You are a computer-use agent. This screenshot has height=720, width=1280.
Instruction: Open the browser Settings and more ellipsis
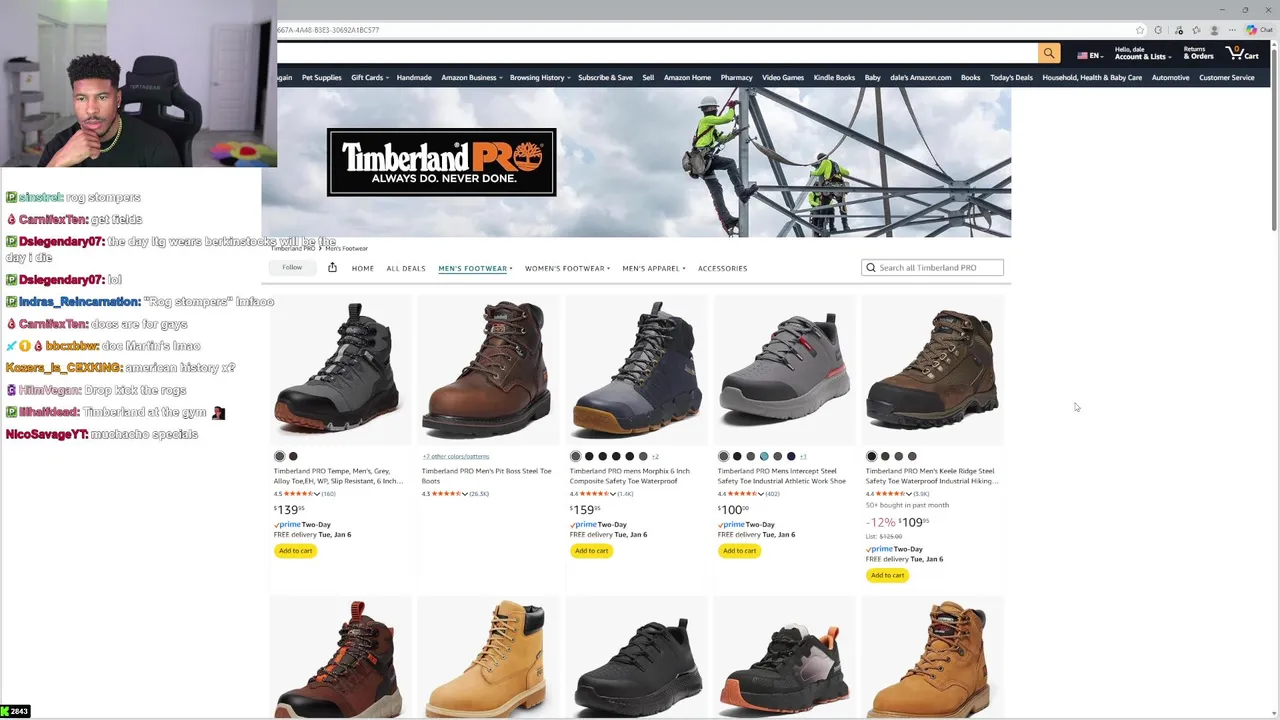point(1230,30)
